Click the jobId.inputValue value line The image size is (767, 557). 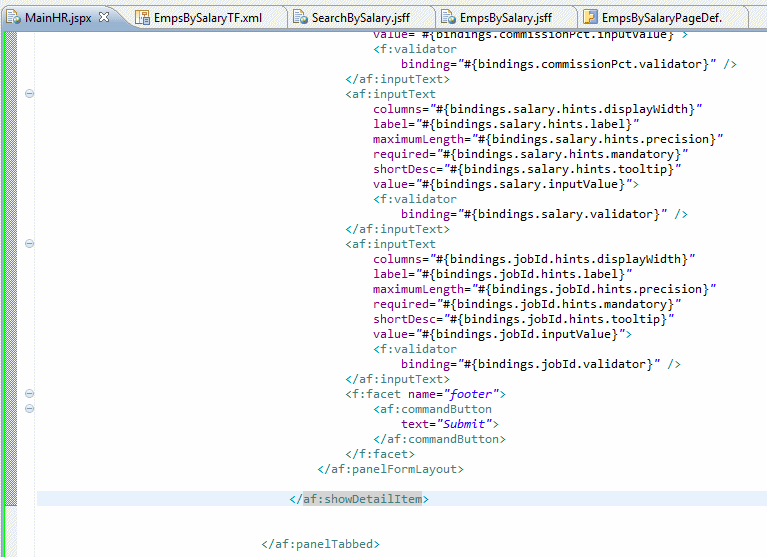click(x=502, y=334)
